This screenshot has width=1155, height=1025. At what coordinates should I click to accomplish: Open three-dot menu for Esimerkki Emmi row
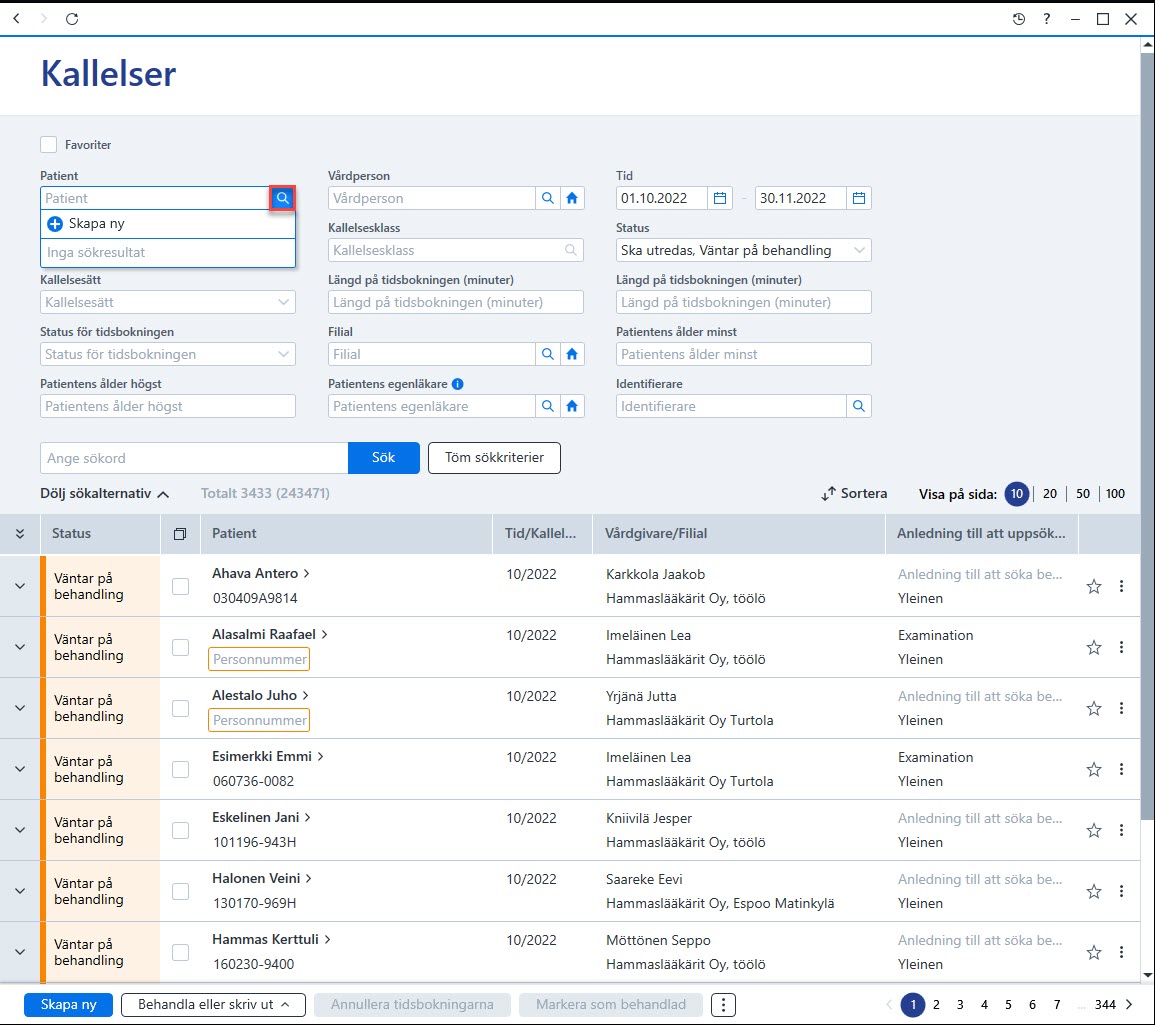pos(1121,769)
